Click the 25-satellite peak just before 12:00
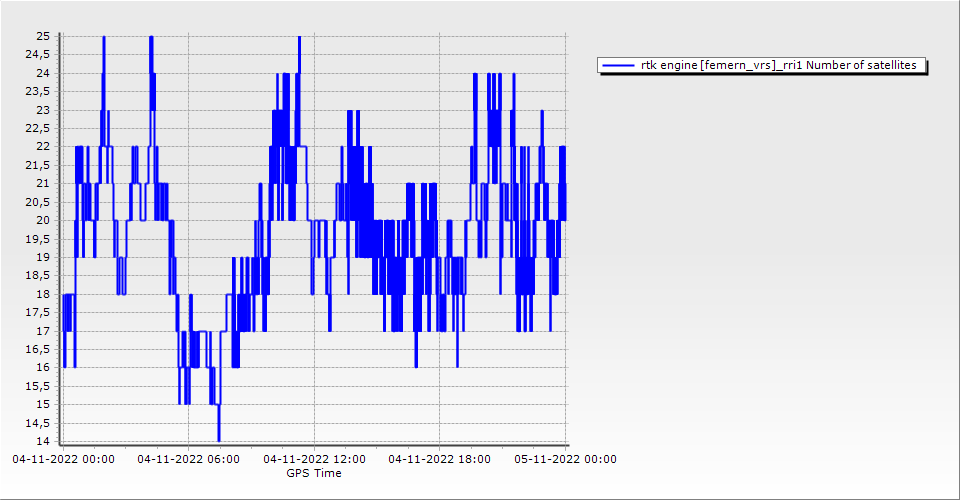This screenshot has width=960, height=500. (299, 38)
